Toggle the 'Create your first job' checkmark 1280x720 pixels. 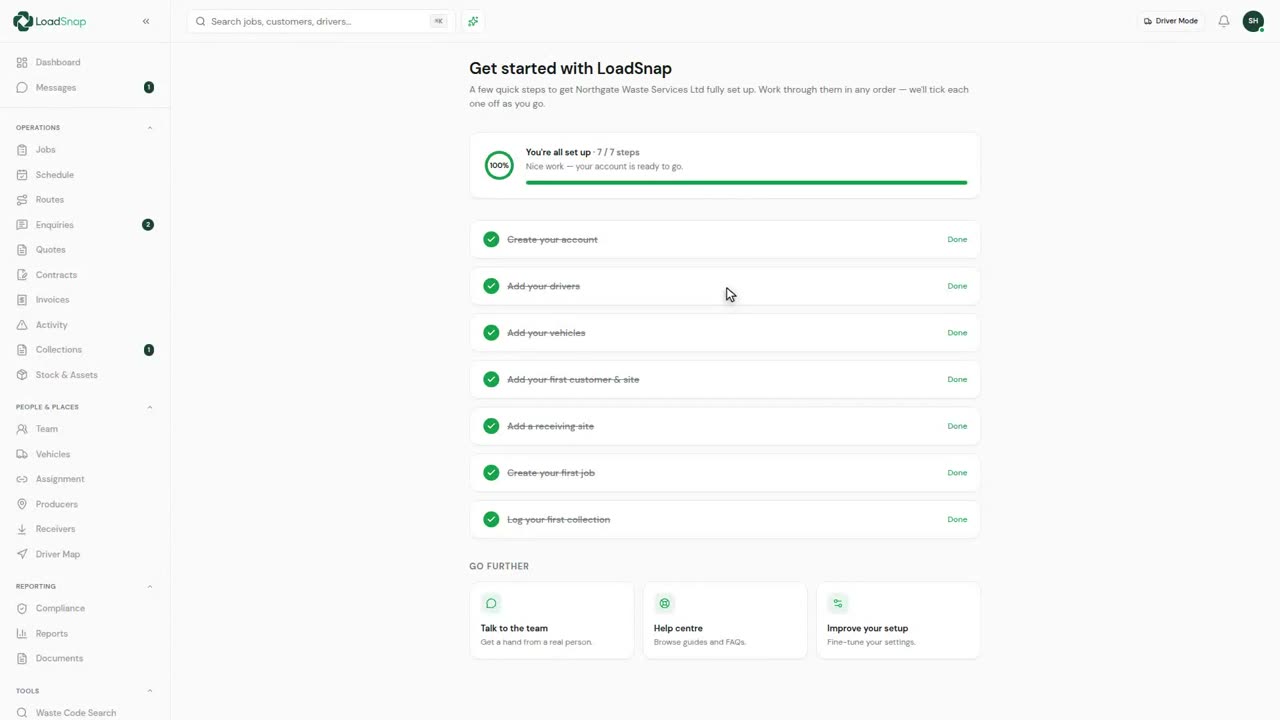[491, 473]
